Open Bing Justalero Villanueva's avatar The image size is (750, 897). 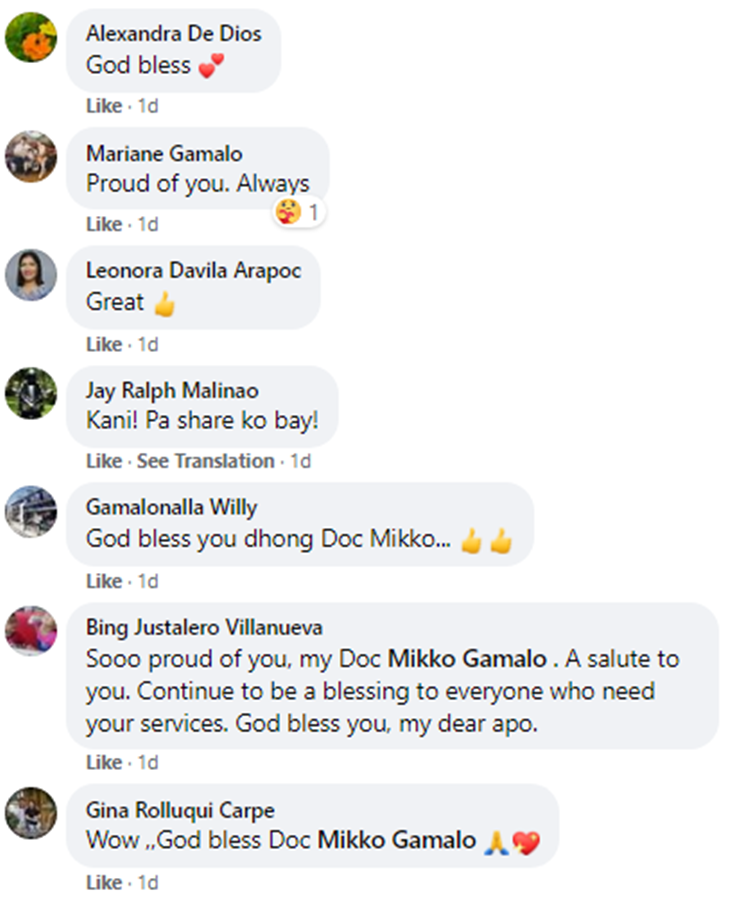pos(31,630)
